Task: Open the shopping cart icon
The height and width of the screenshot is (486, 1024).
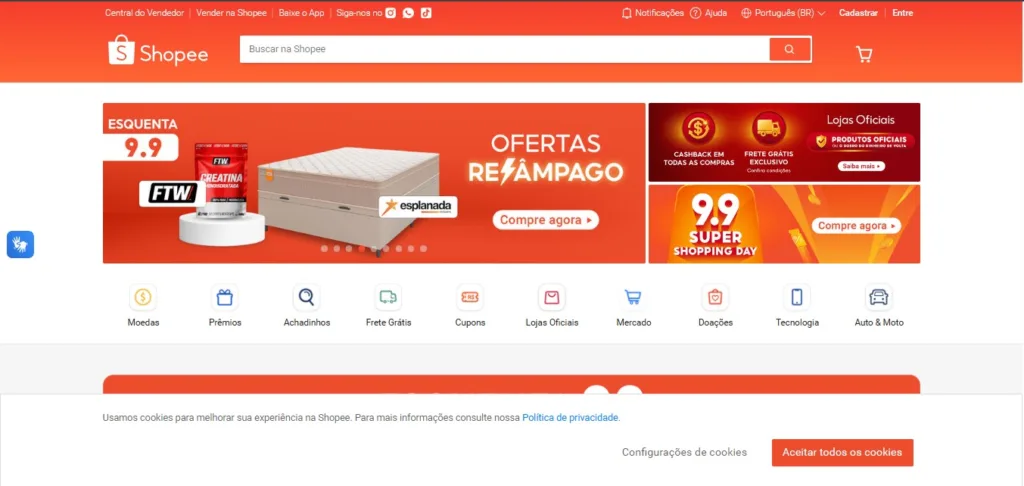Action: click(864, 54)
